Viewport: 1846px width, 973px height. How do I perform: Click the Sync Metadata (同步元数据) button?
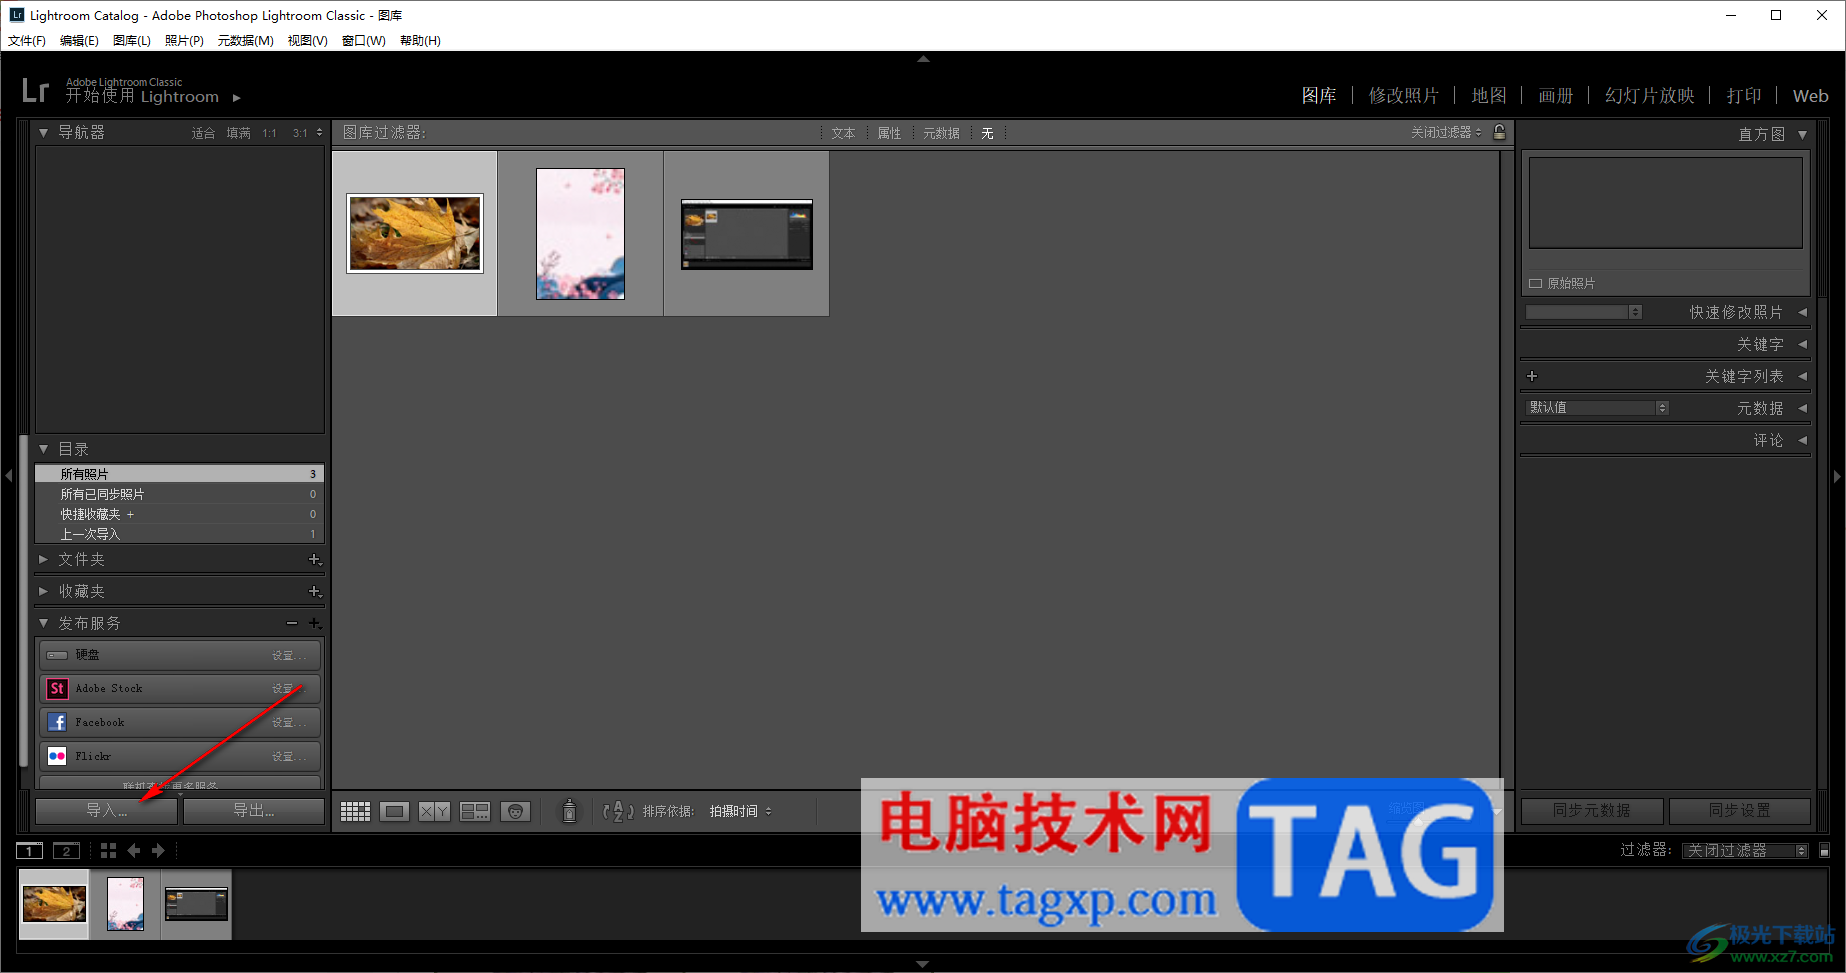1592,810
